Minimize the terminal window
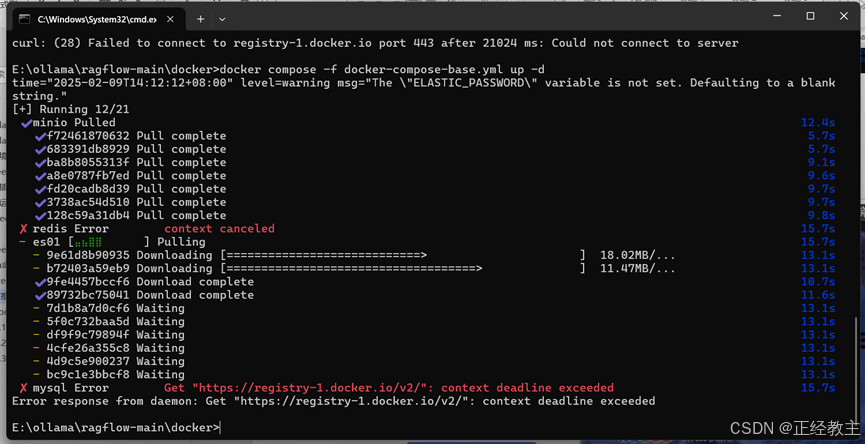The image size is (865, 444). tap(777, 17)
